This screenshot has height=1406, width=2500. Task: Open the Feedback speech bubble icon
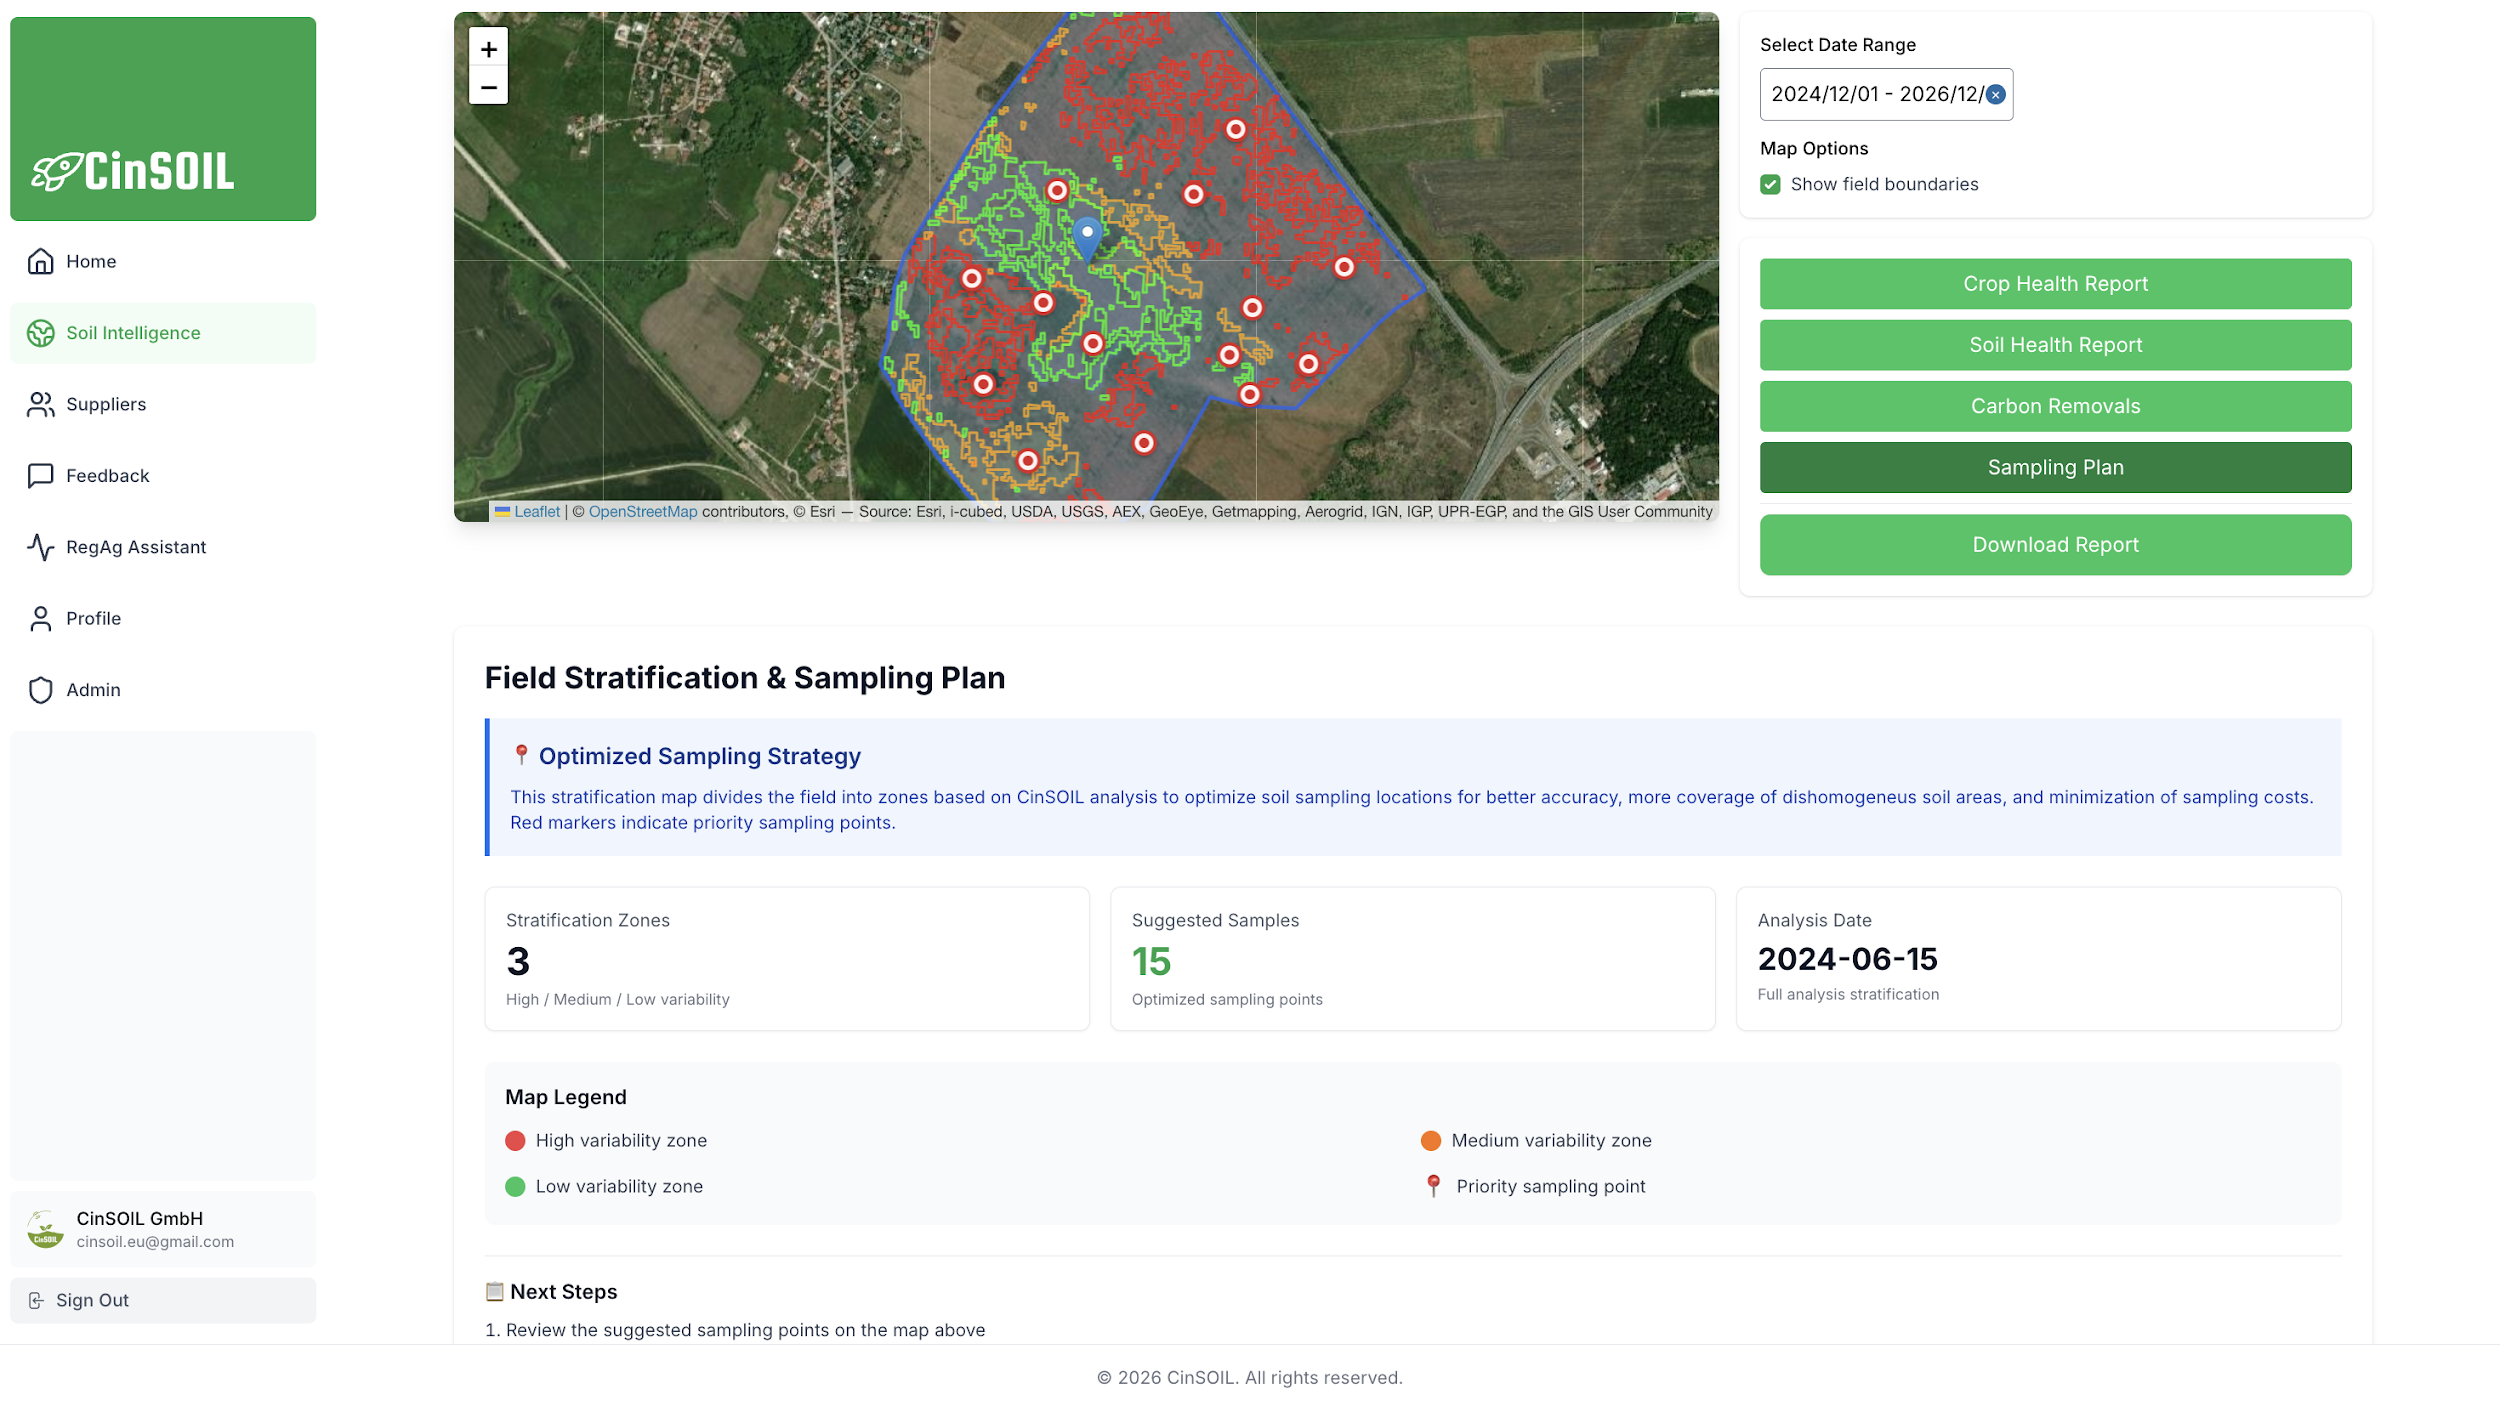(x=40, y=476)
